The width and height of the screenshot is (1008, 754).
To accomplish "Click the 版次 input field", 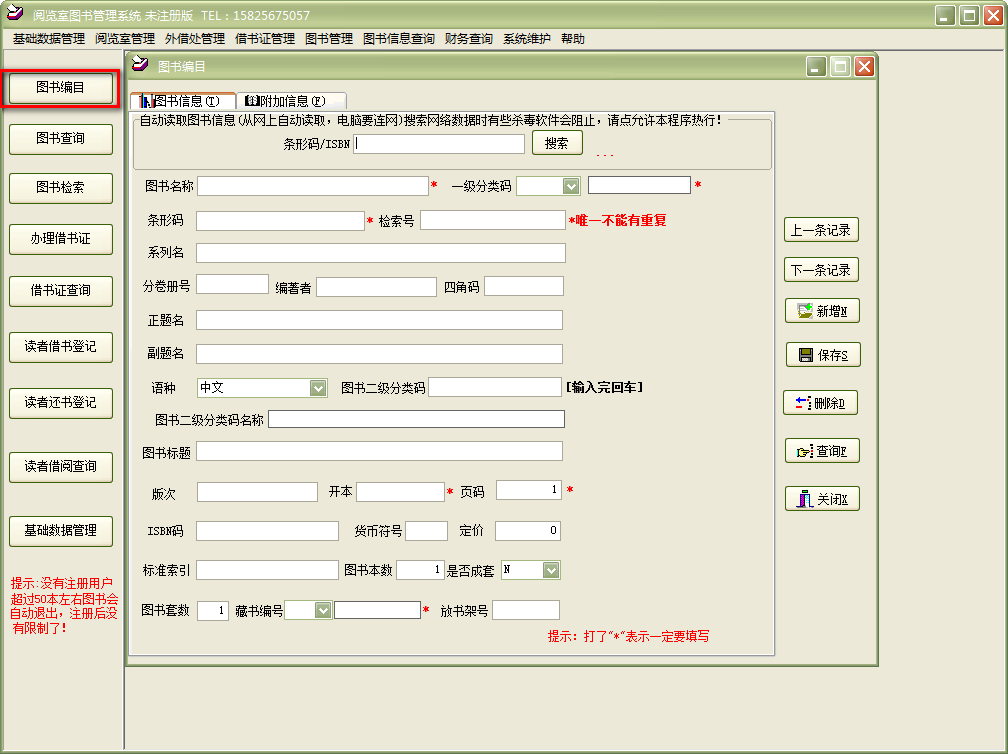I will pyautogui.click(x=257, y=492).
